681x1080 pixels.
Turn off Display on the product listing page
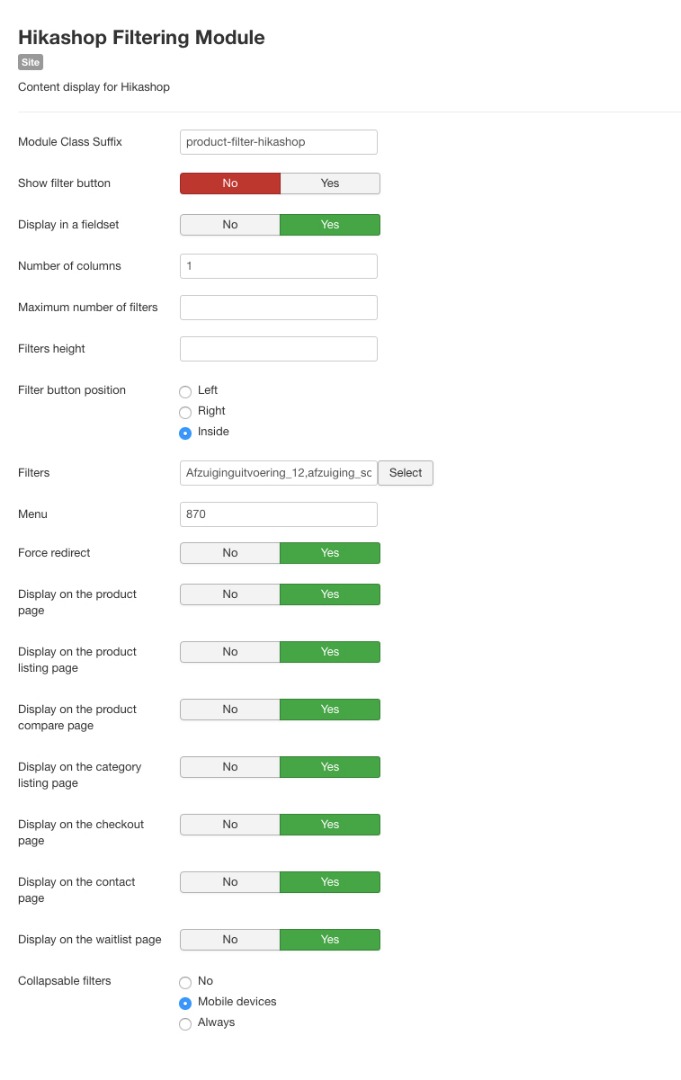tap(230, 652)
